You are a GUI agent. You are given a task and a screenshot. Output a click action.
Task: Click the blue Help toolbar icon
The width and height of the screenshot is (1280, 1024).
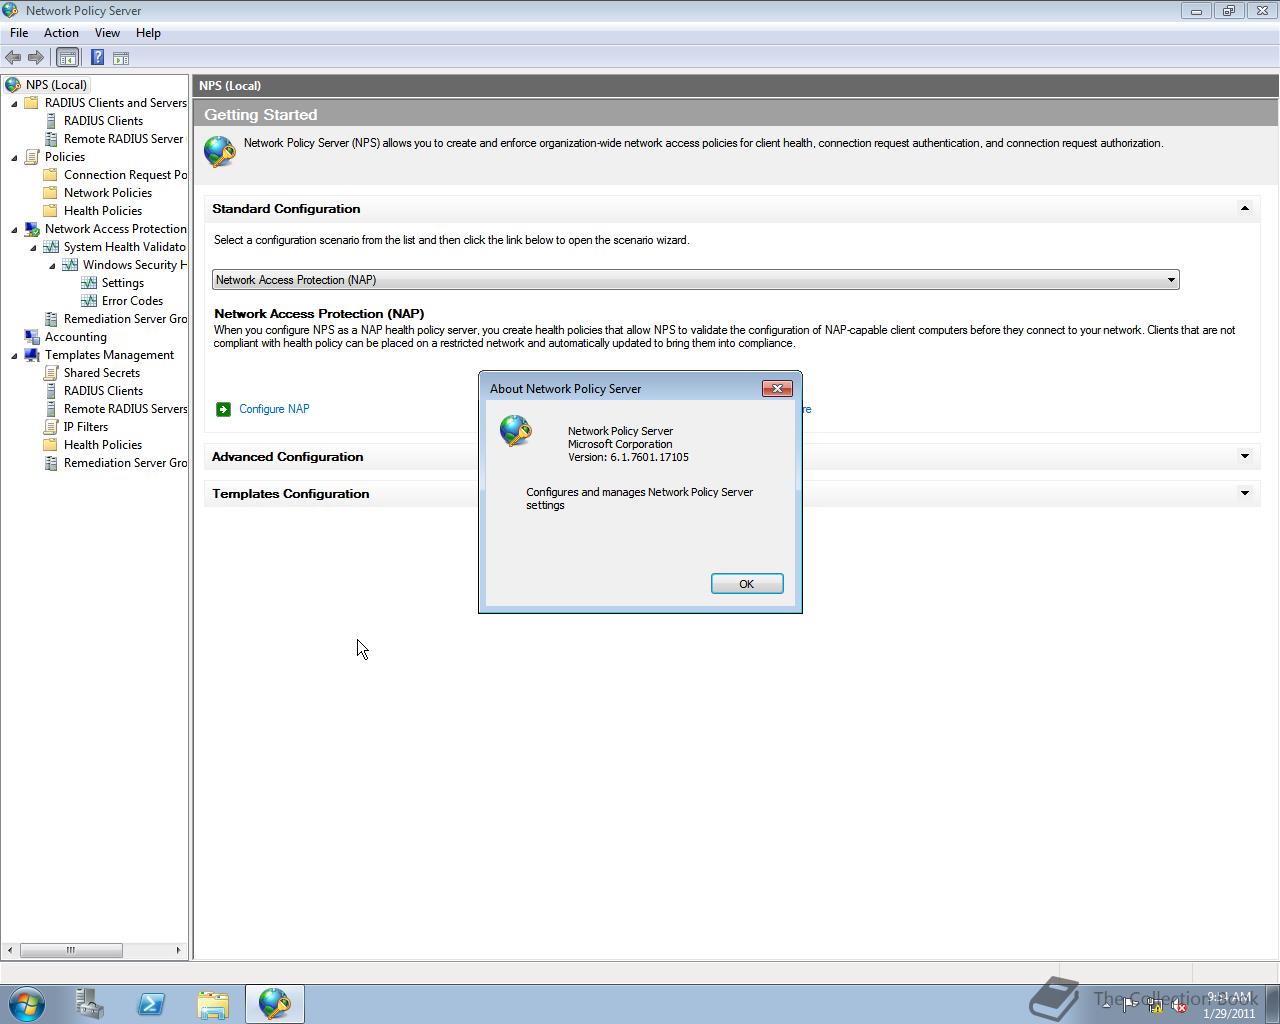(x=97, y=58)
